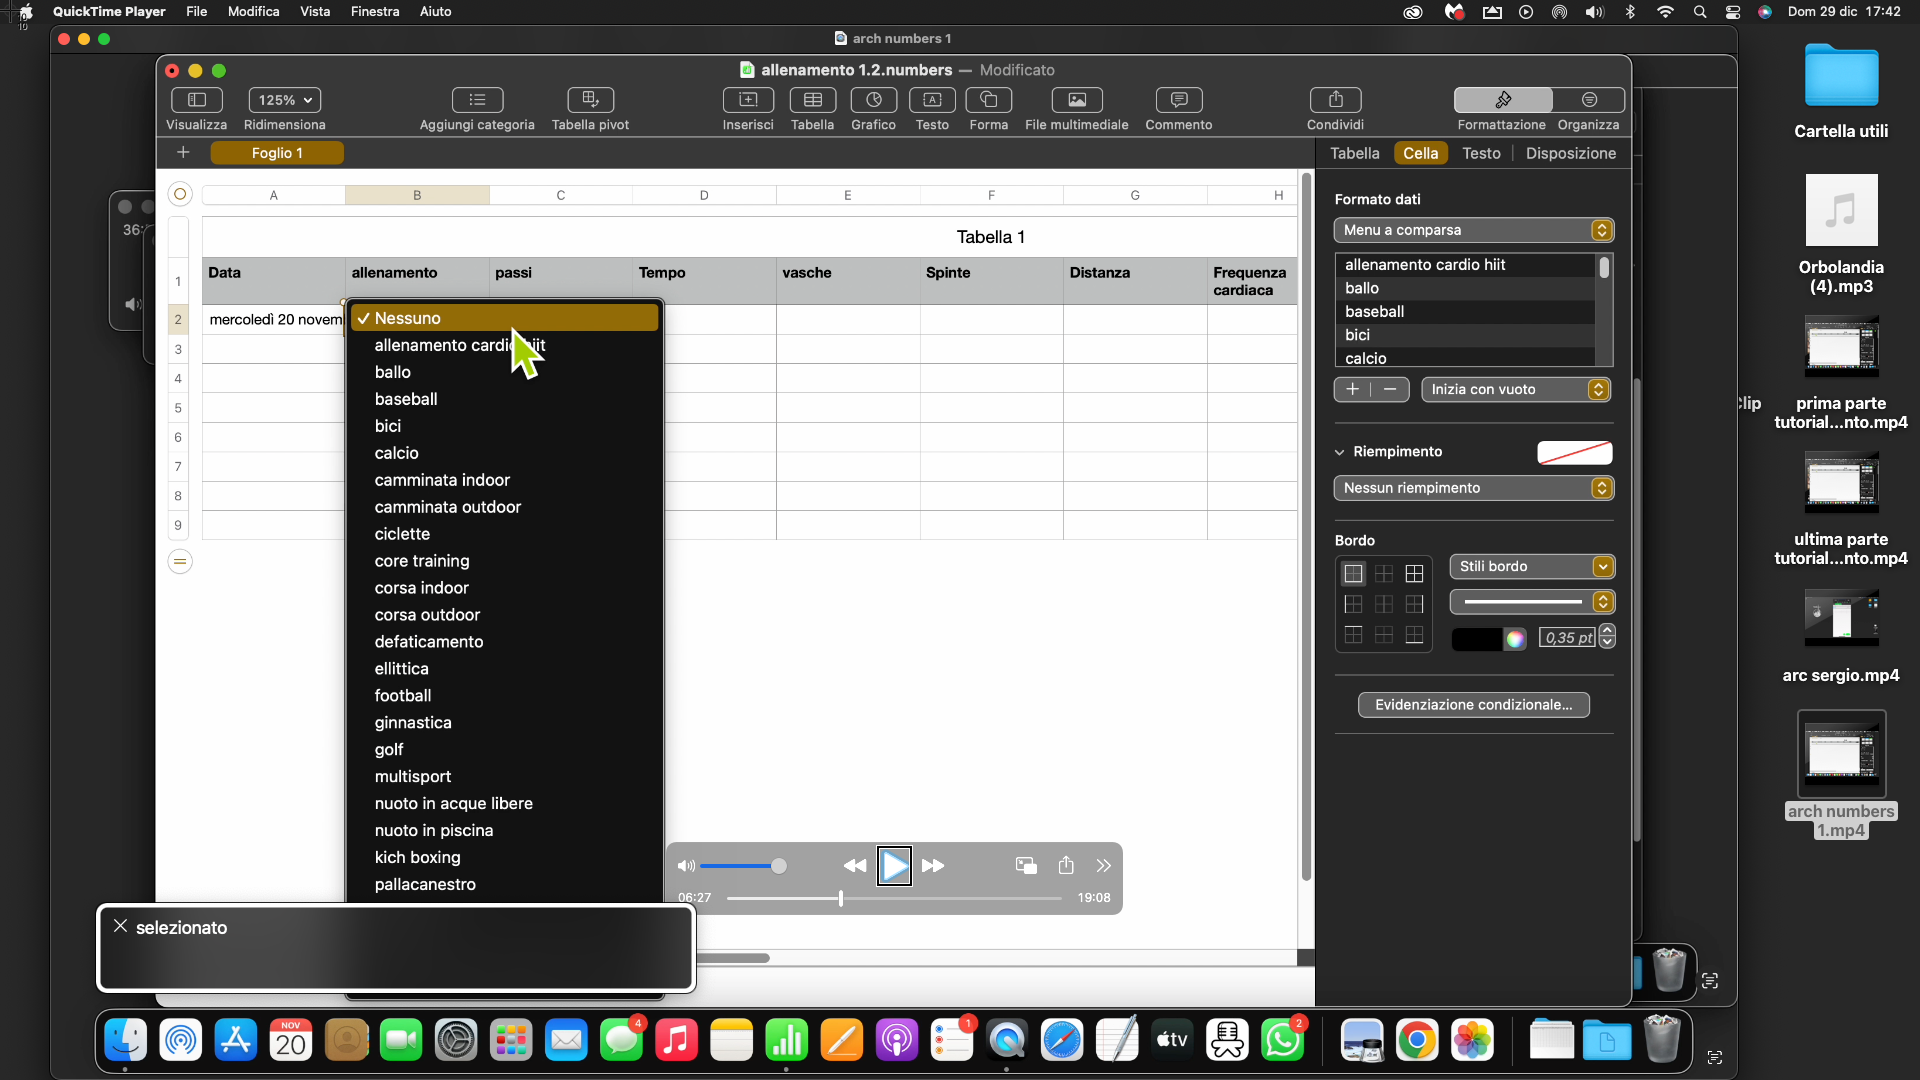Image resolution: width=1920 pixels, height=1080 pixels.
Task: Open the Grafico chart tool
Action: coord(873,100)
